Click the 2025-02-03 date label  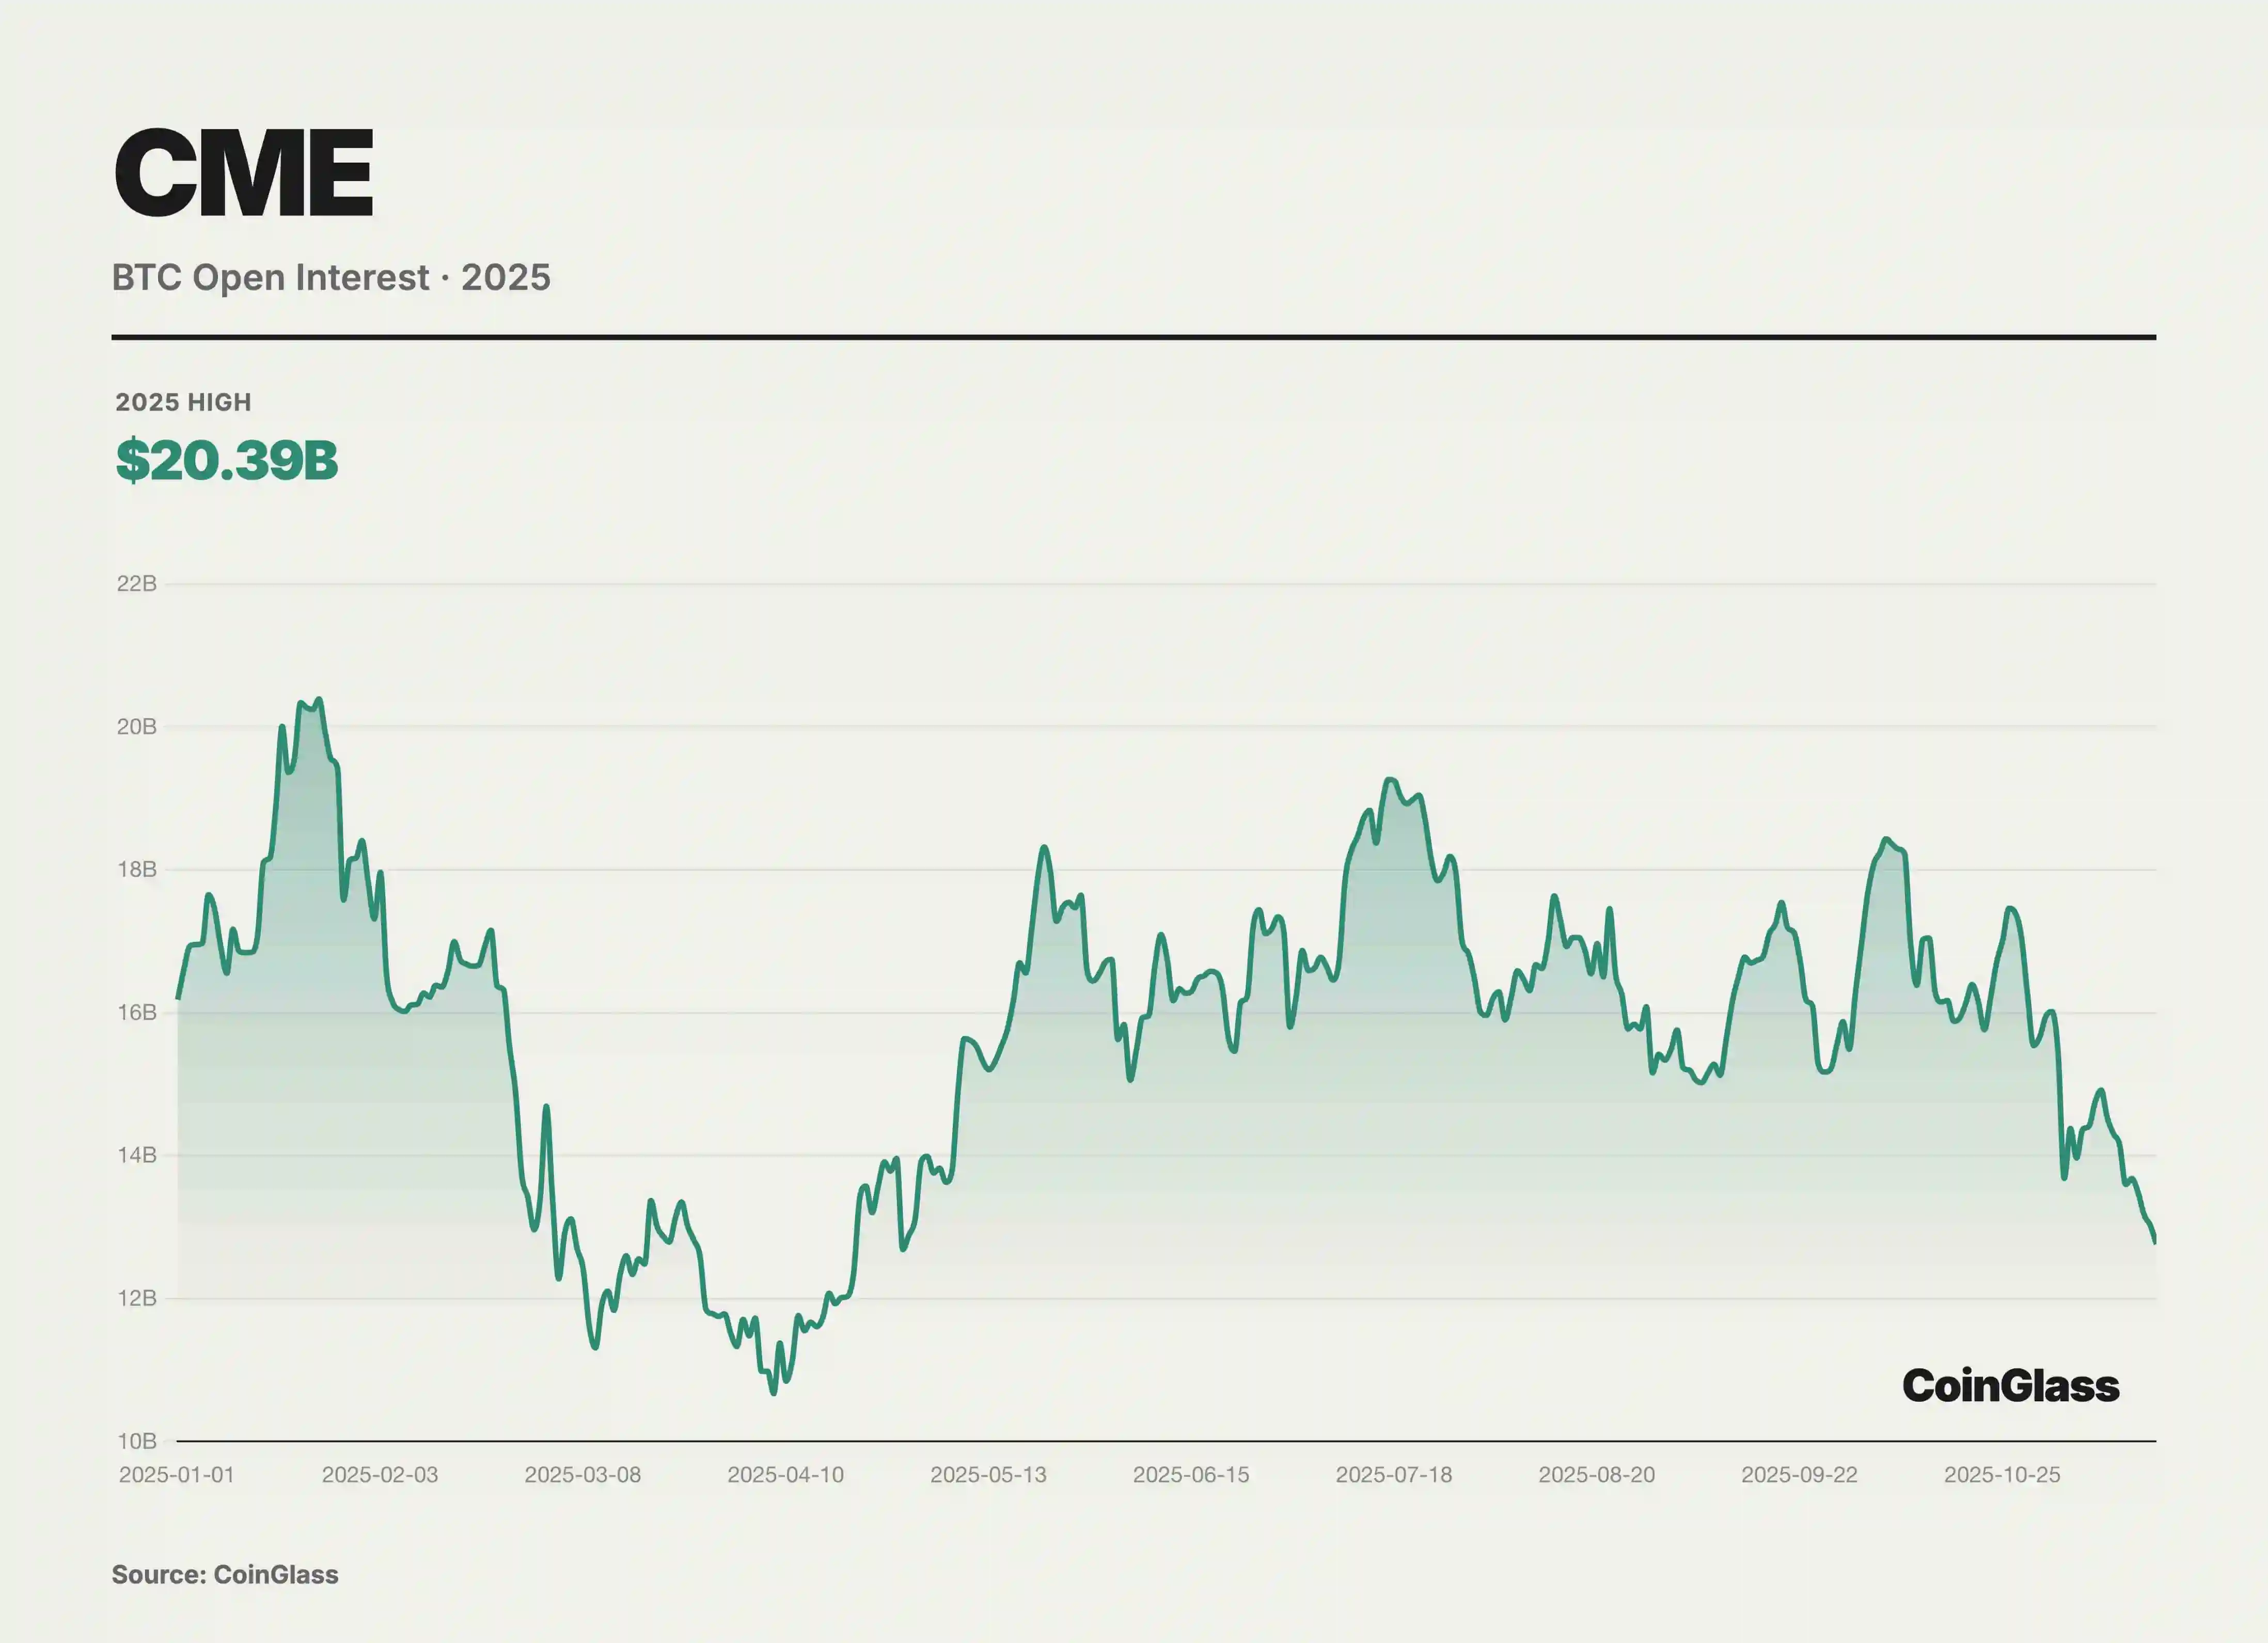pos(380,1475)
